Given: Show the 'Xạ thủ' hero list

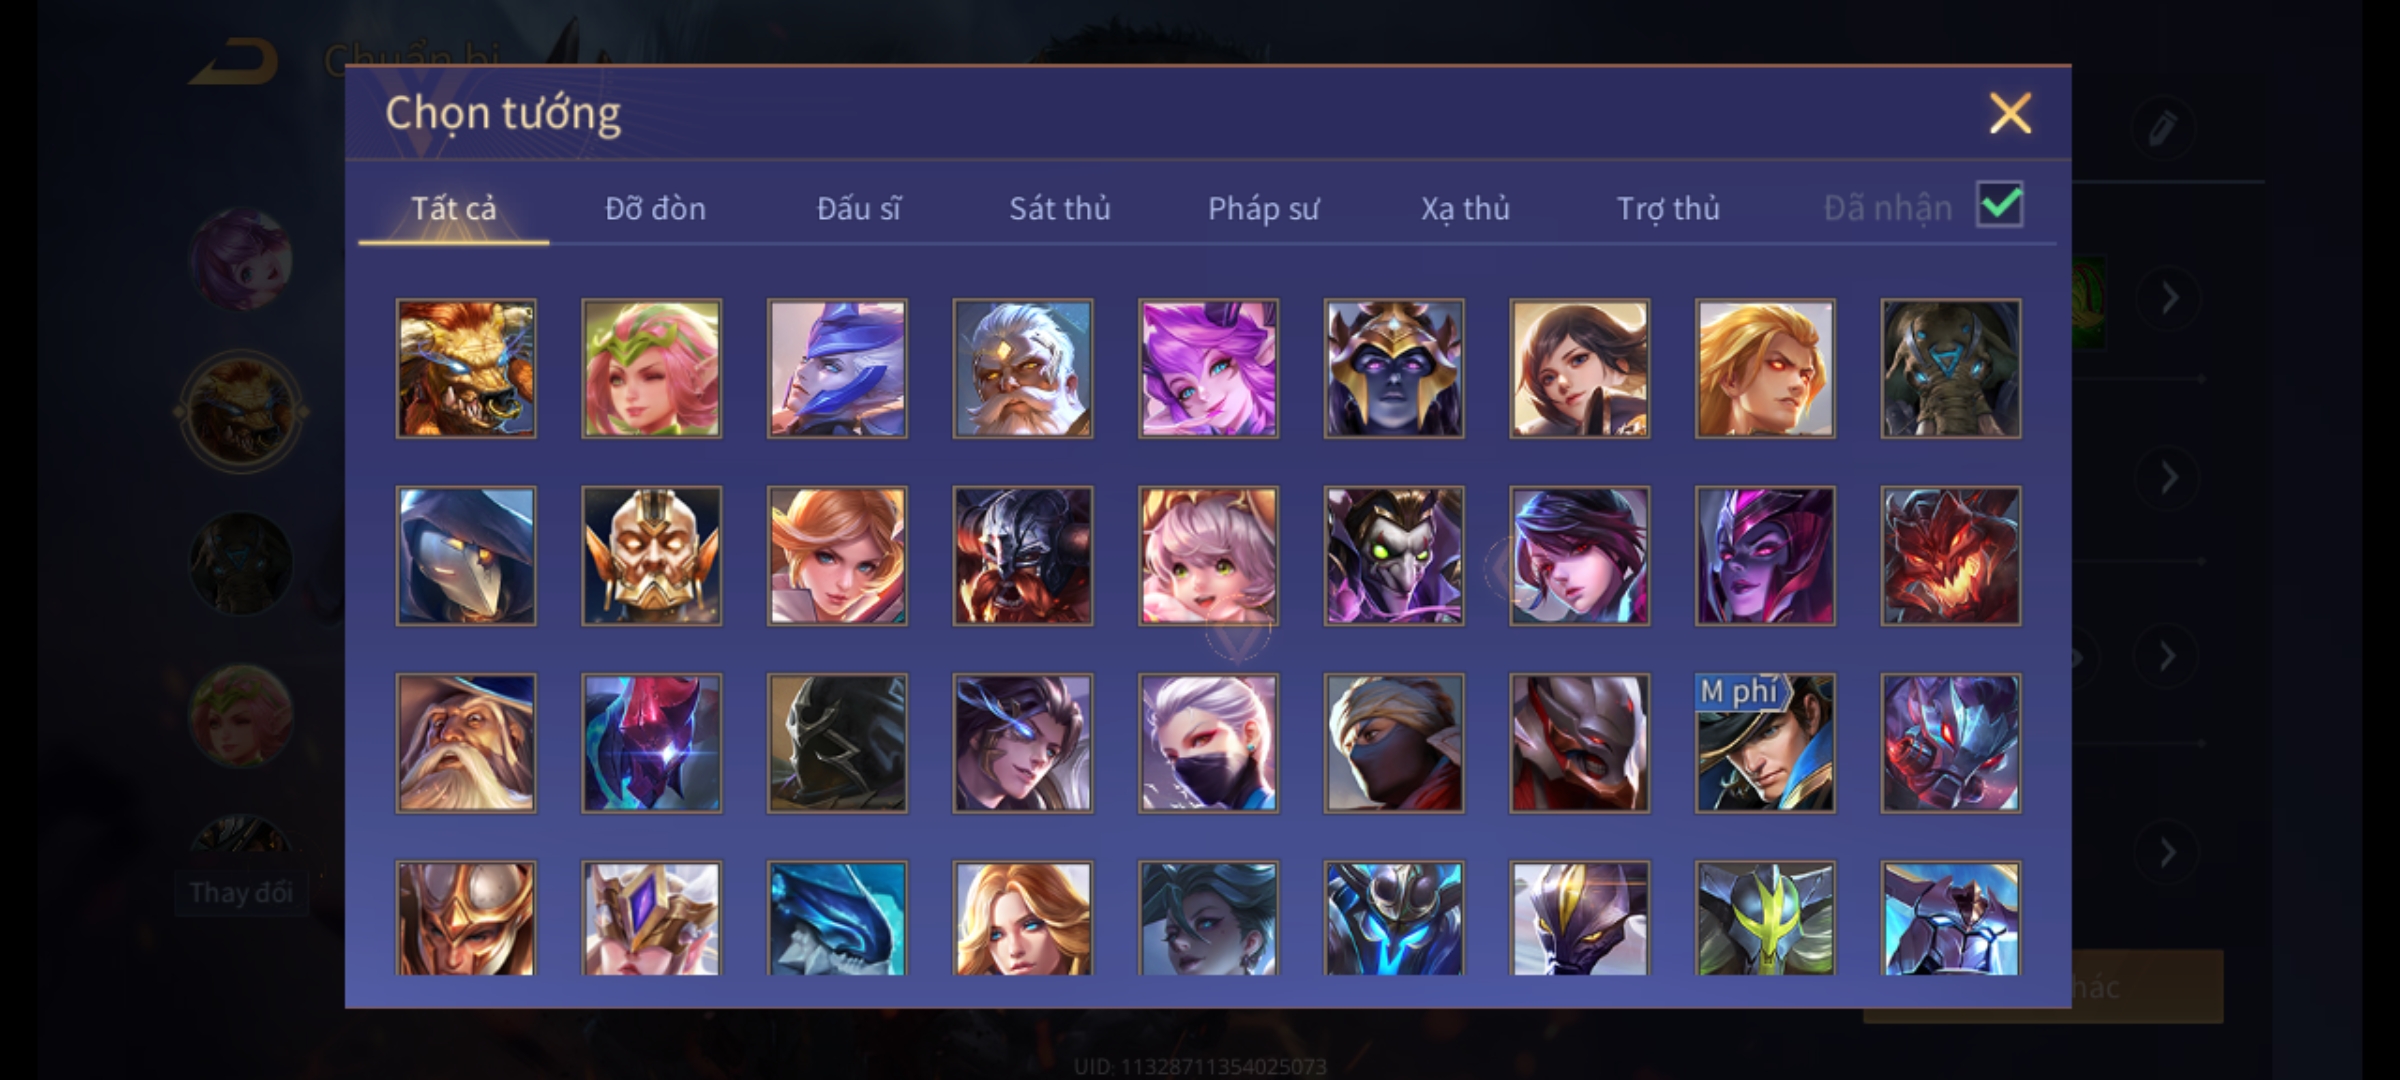Looking at the screenshot, I should point(1465,208).
